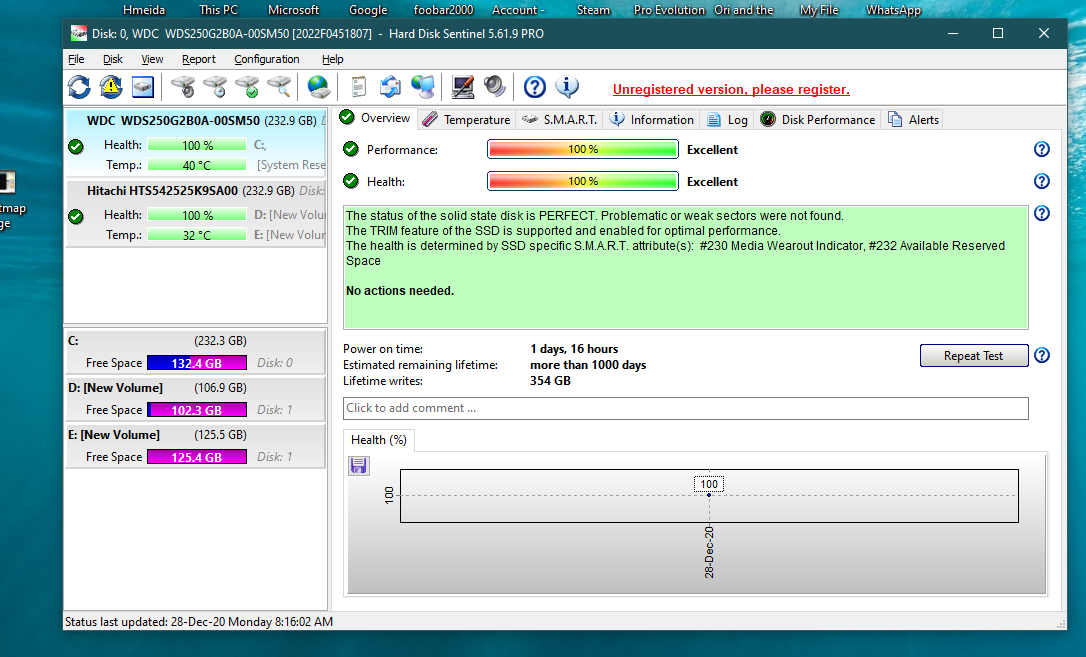Click the globe with monitor network icon
Image resolution: width=1086 pixels, height=657 pixels.
pyautogui.click(x=422, y=87)
